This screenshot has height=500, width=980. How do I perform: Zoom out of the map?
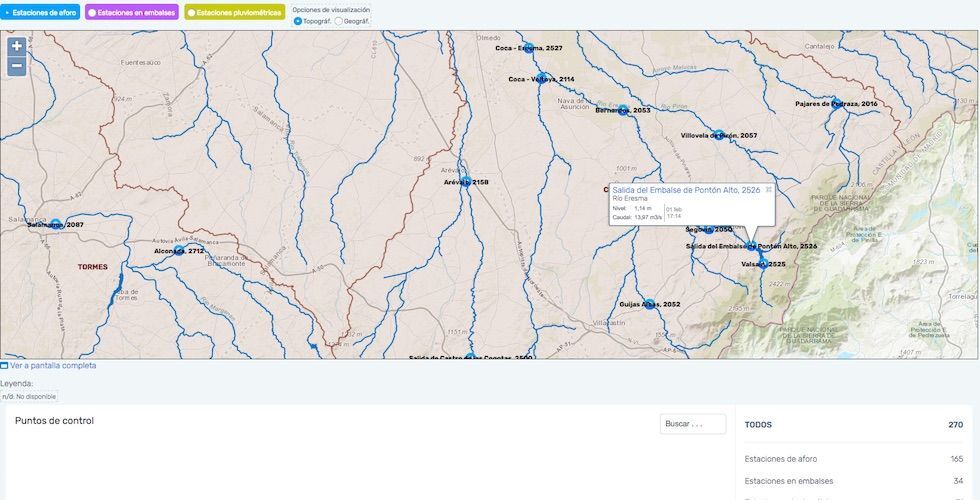[x=16, y=66]
